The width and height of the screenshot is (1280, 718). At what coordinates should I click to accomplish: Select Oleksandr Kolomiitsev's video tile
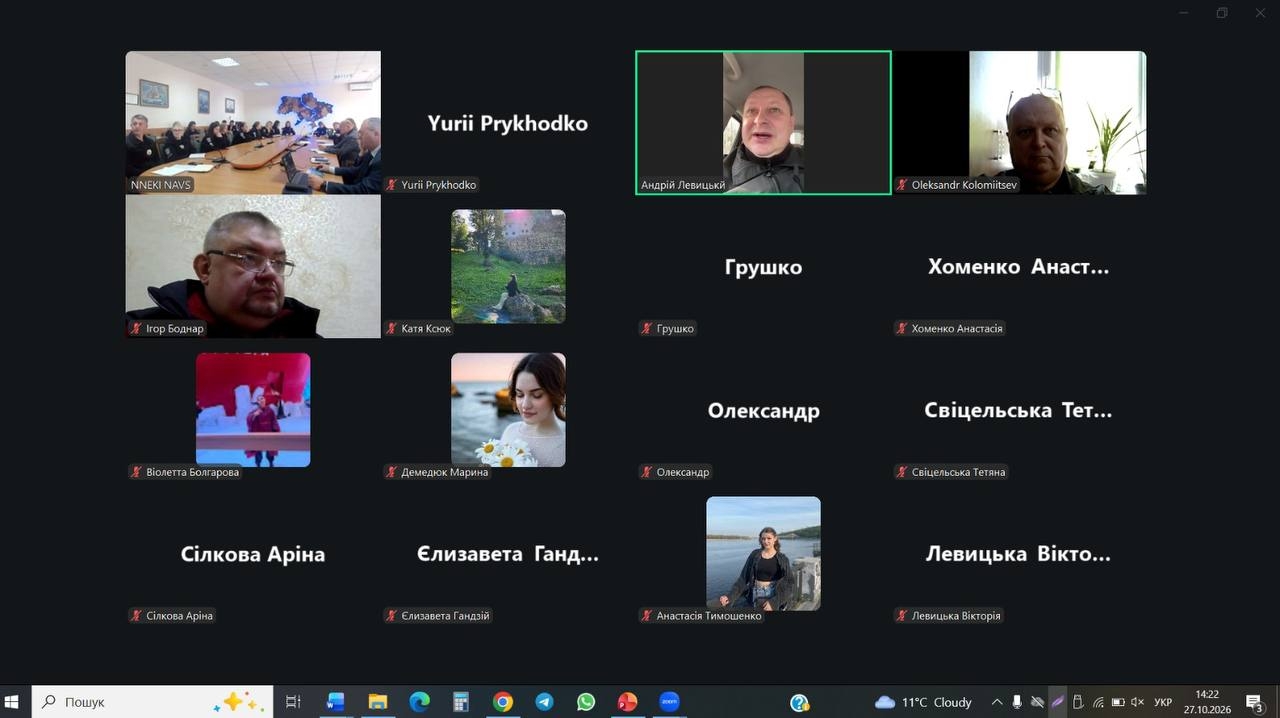click(1019, 122)
